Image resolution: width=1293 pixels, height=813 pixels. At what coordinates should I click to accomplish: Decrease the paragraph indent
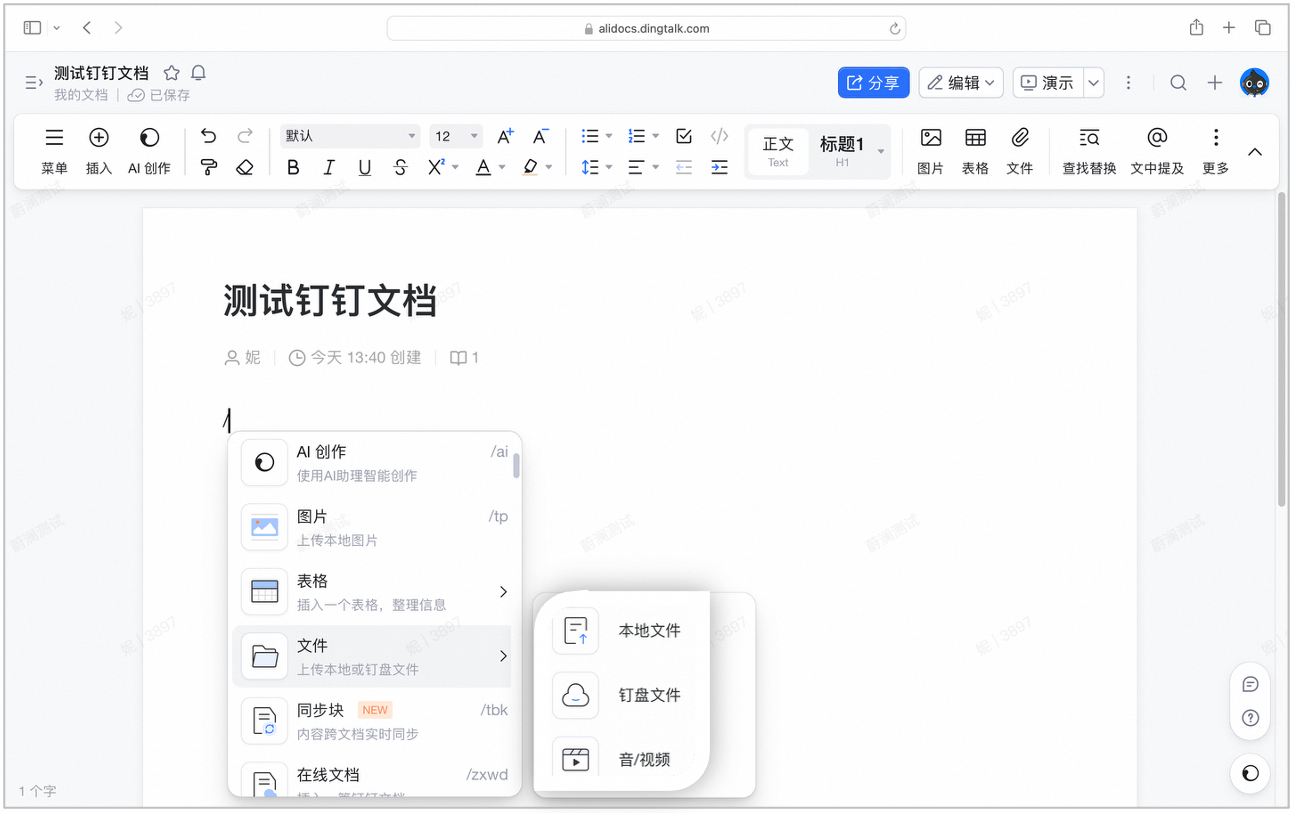pos(684,167)
